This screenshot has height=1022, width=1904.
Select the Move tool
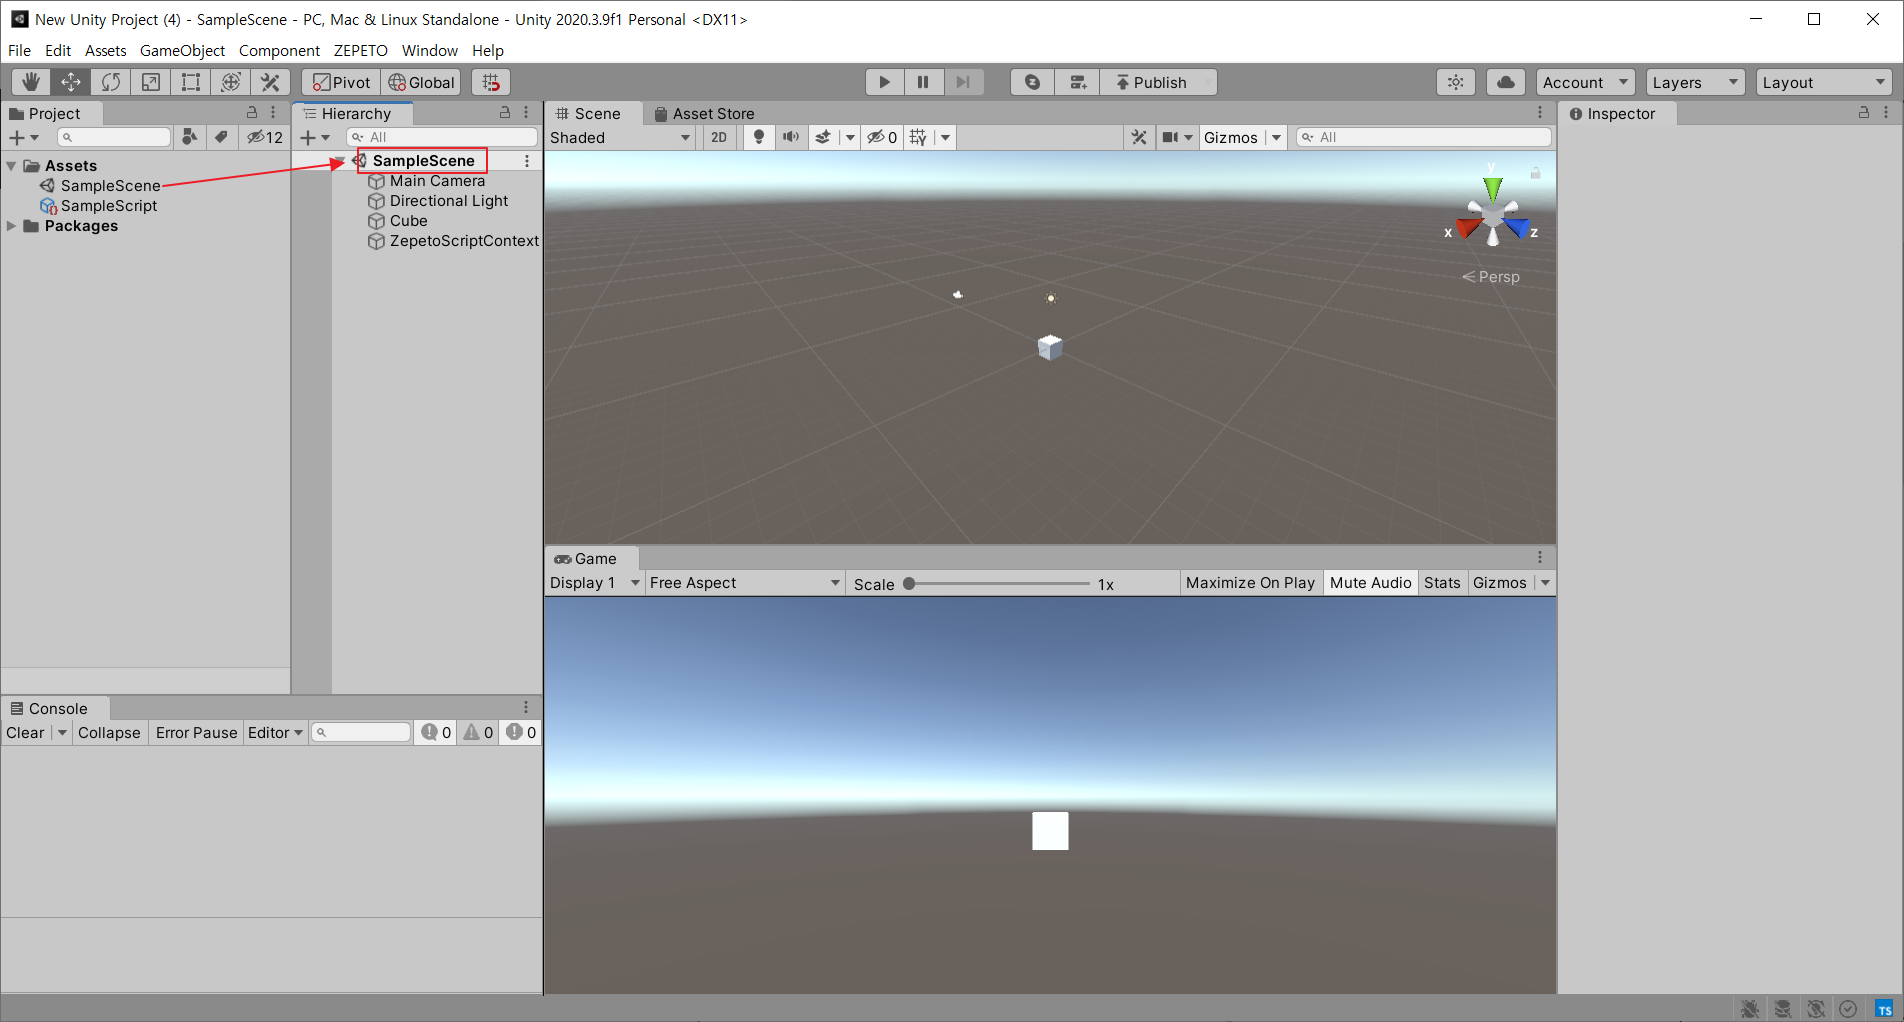point(71,82)
